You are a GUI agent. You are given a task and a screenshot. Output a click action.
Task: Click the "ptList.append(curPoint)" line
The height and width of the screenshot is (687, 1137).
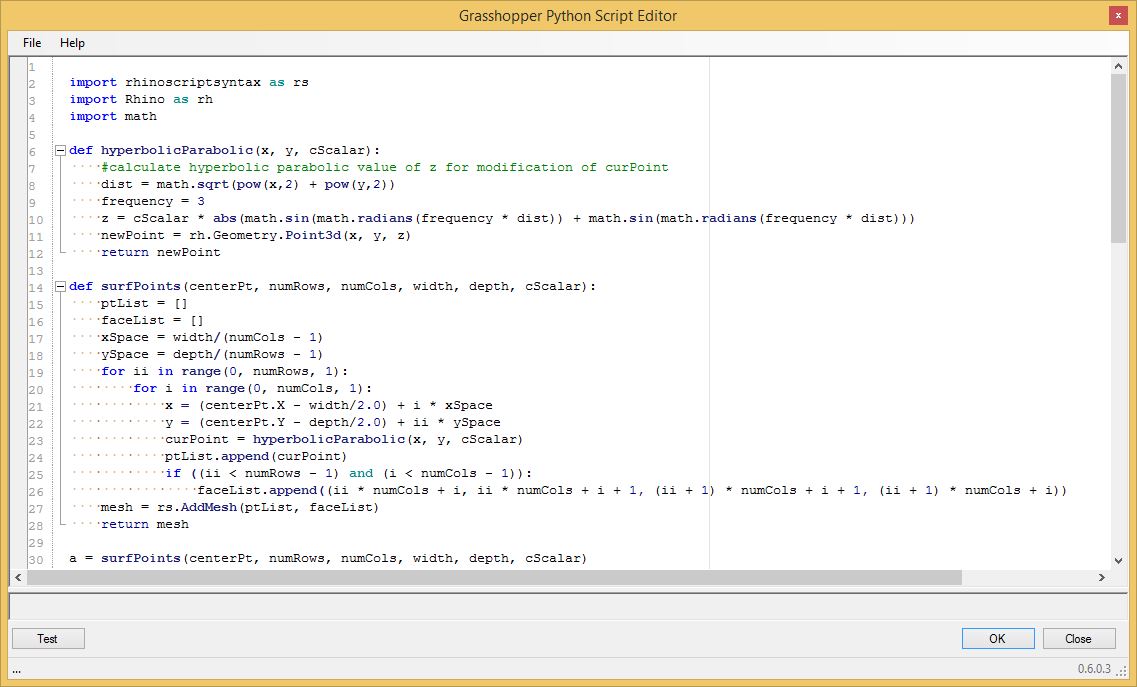(x=256, y=456)
